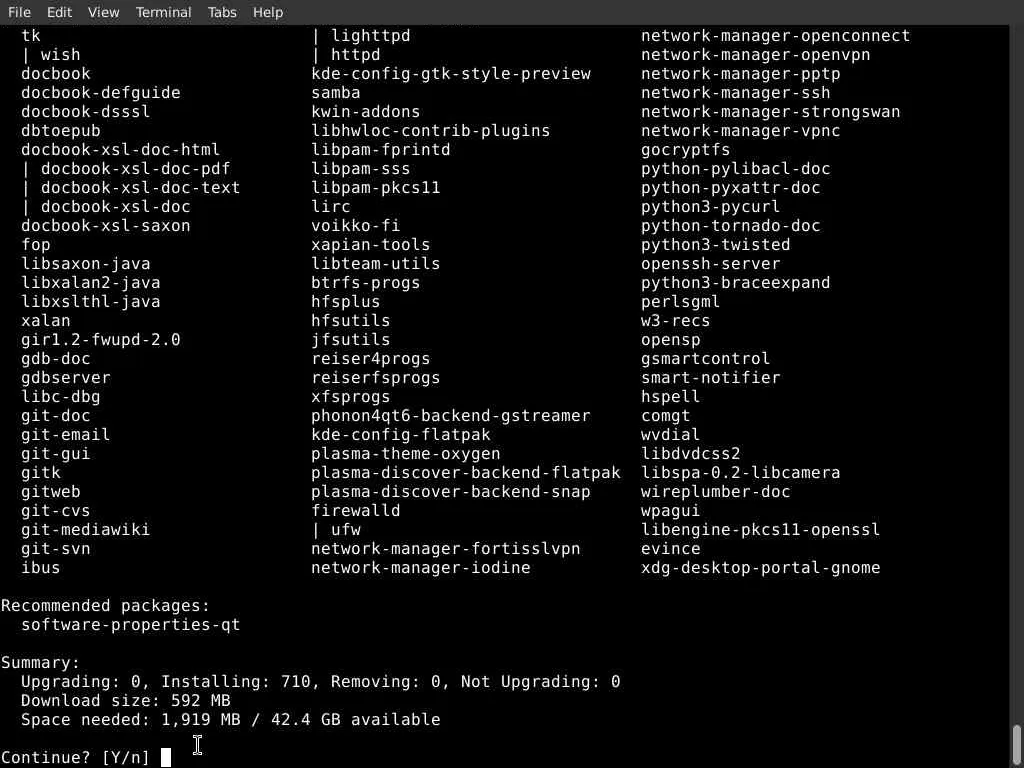1024x768 pixels.
Task: Click the package name 'docbook-dsssl'
Action: pyautogui.click(x=86, y=112)
